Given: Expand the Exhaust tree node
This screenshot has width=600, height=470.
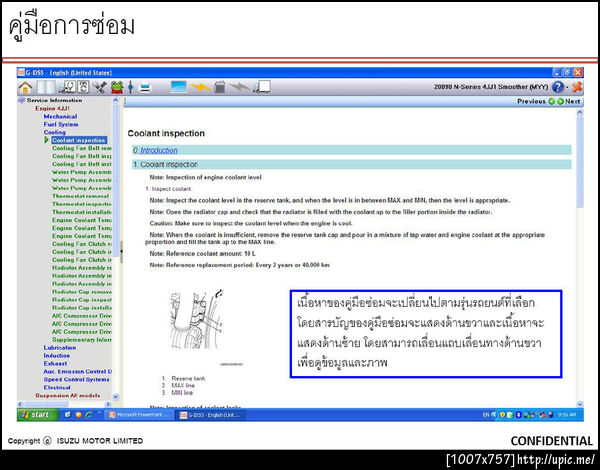Looking at the screenshot, I should coord(55,364).
